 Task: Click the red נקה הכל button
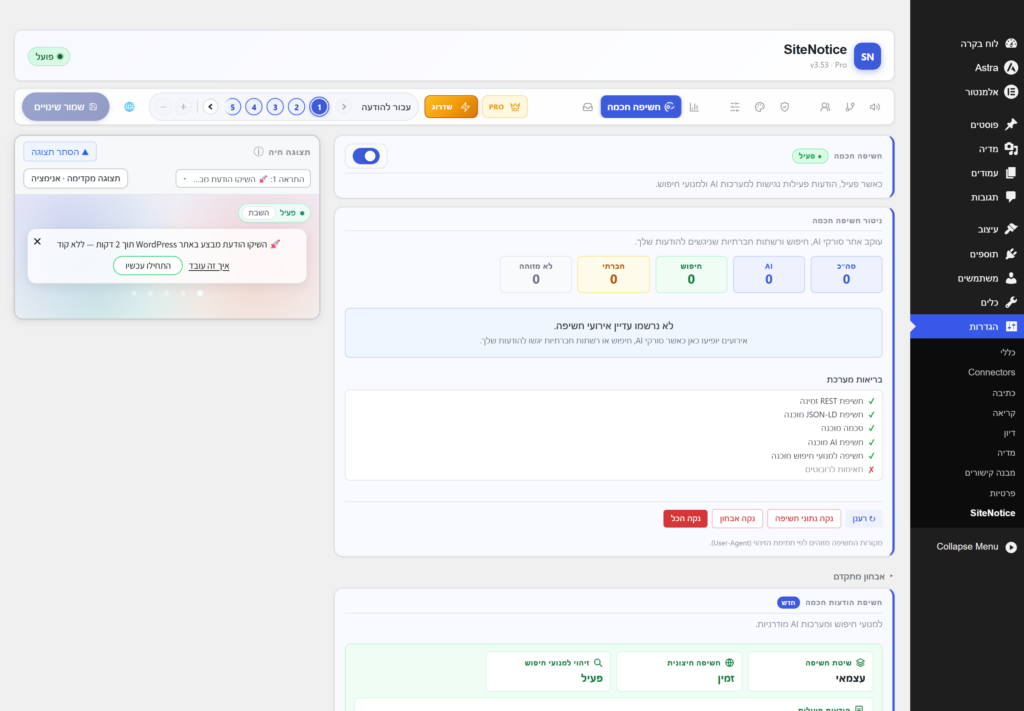pyautogui.click(x=685, y=519)
